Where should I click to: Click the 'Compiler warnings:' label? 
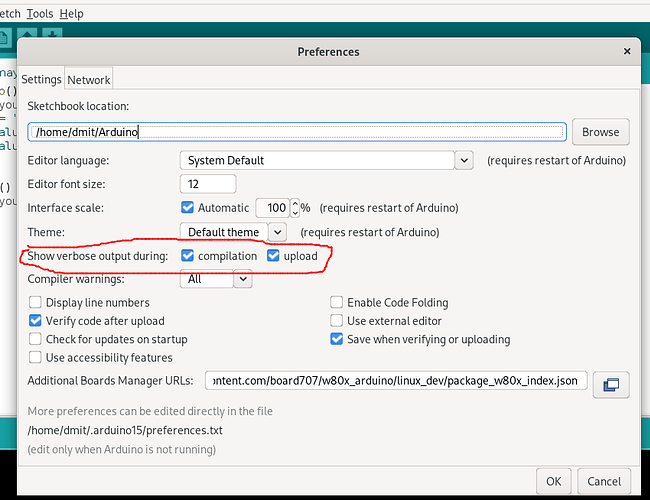click(x=76, y=279)
